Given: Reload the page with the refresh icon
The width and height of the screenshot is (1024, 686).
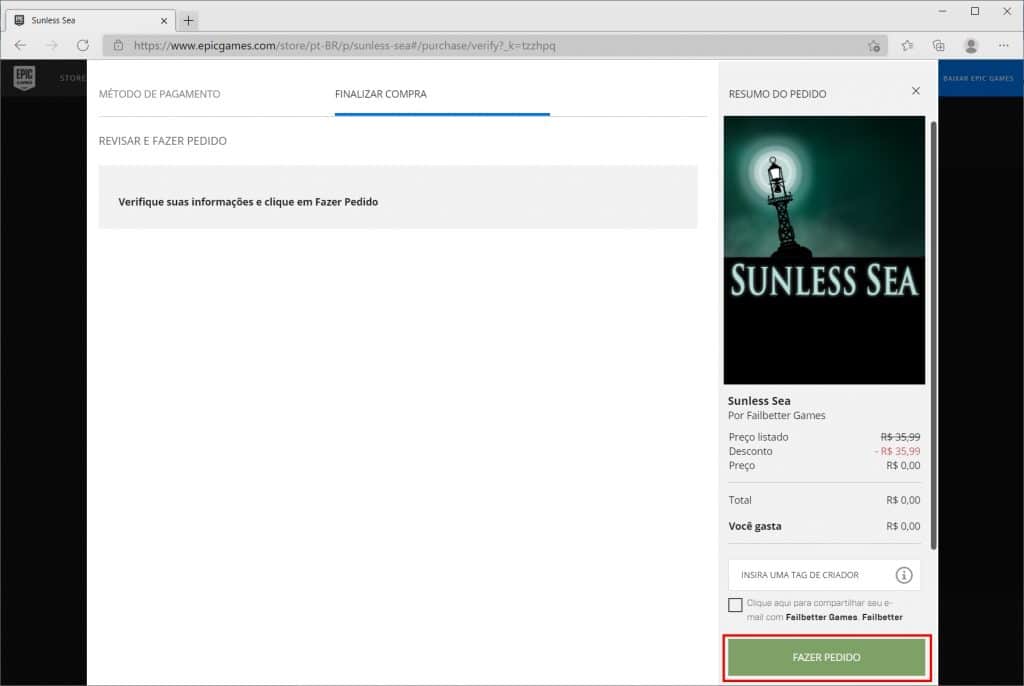Looking at the screenshot, I should [x=82, y=46].
